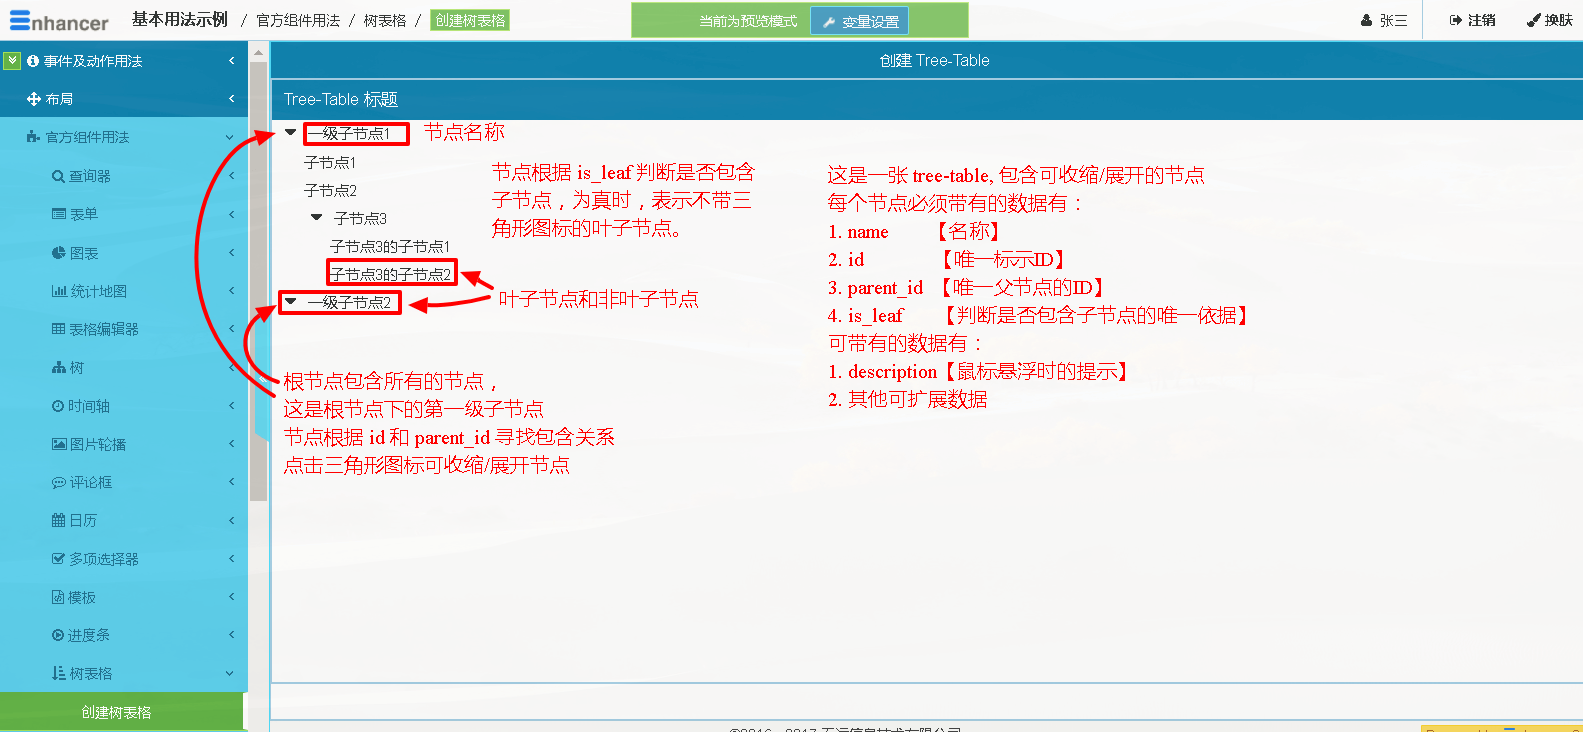
Task: Expand the 进度条 chevron
Action: tap(231, 635)
